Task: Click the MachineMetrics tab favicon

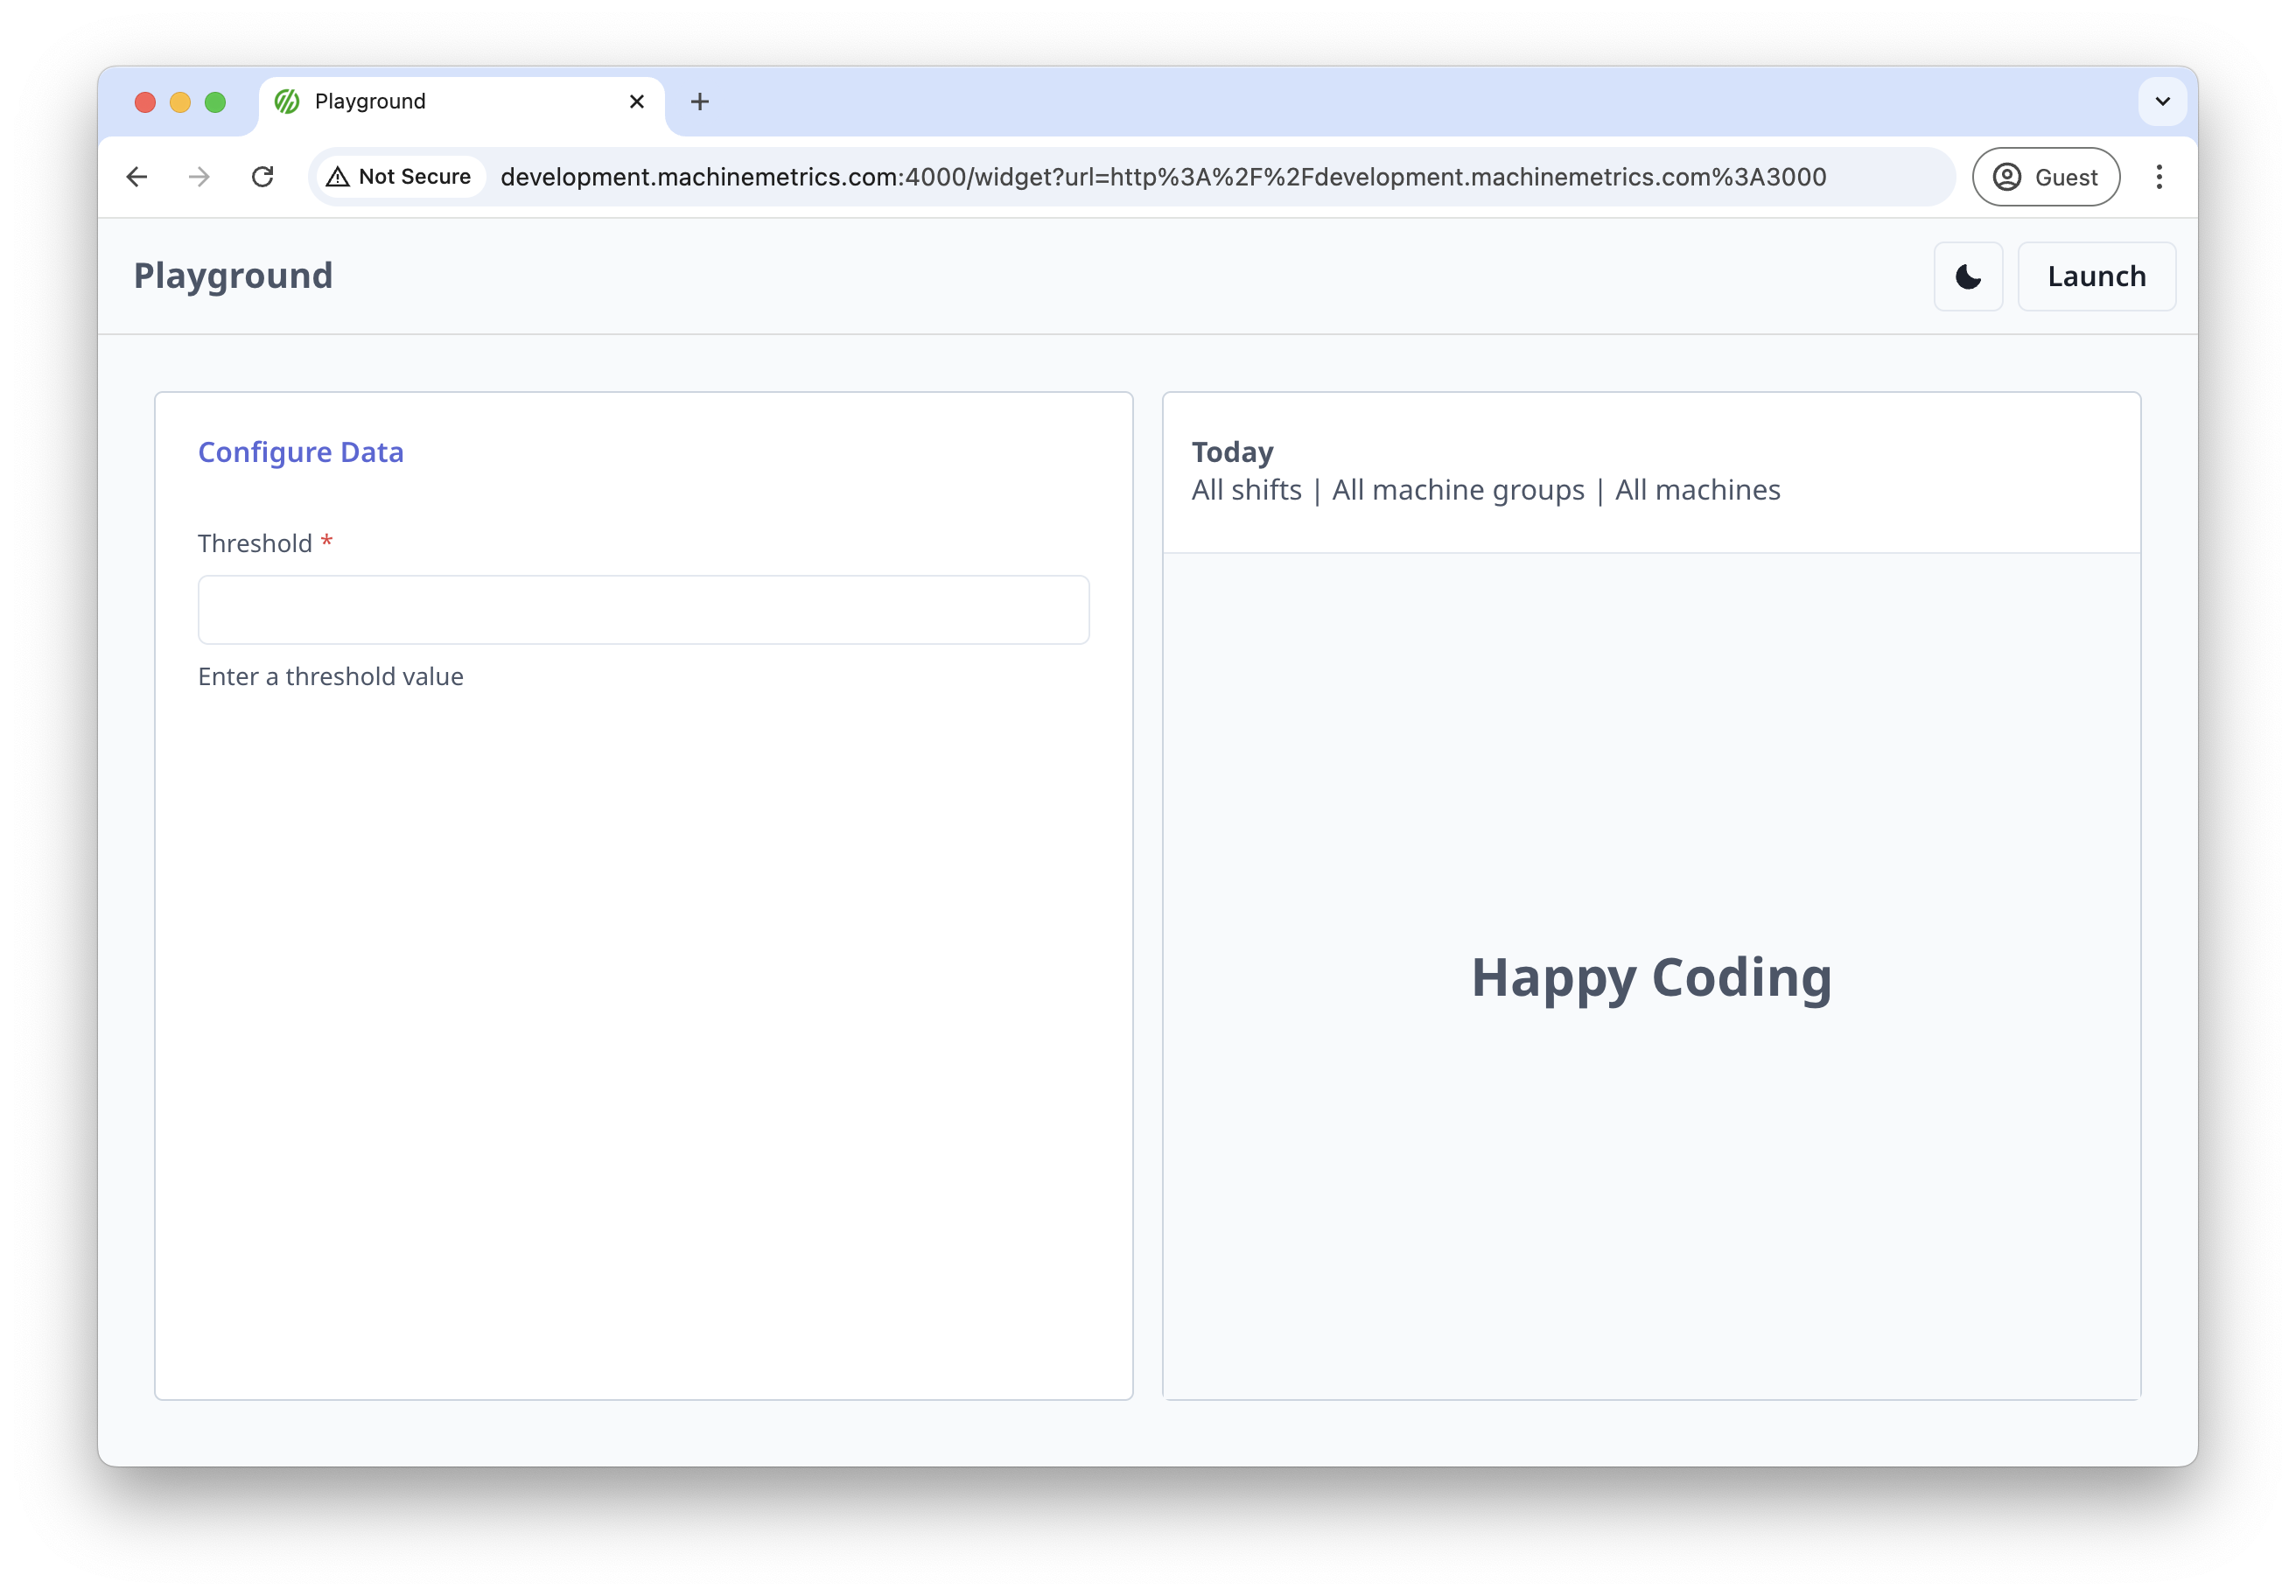Action: (x=287, y=102)
